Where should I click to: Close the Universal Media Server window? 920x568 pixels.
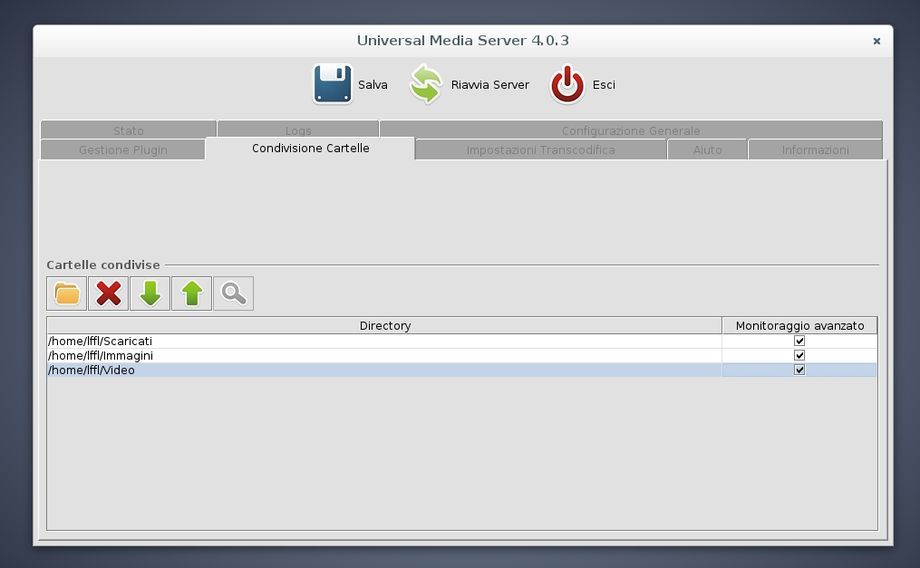(877, 41)
